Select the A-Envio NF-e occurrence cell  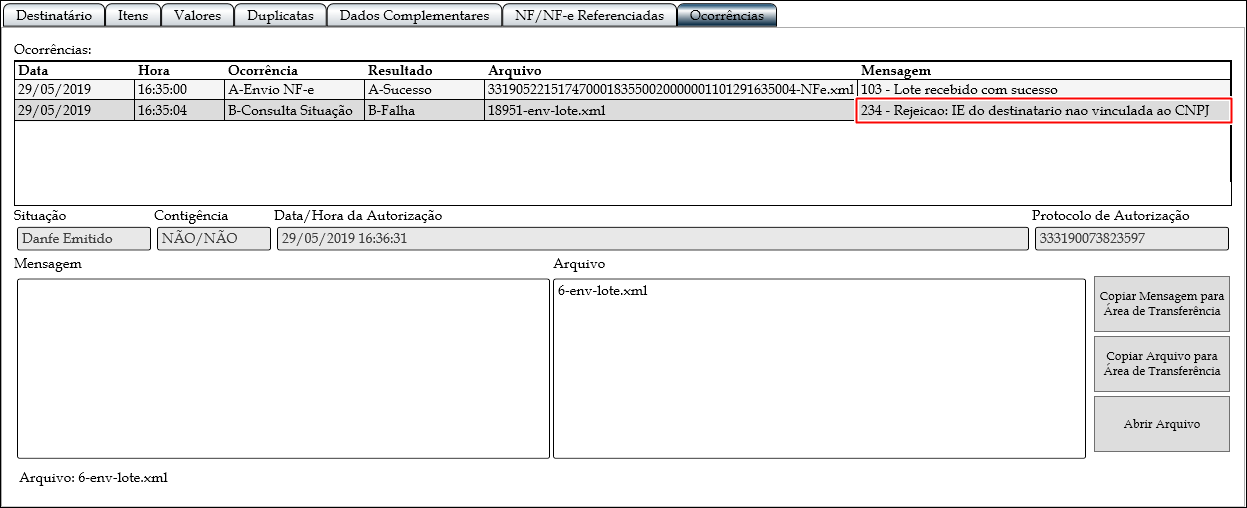(295, 90)
